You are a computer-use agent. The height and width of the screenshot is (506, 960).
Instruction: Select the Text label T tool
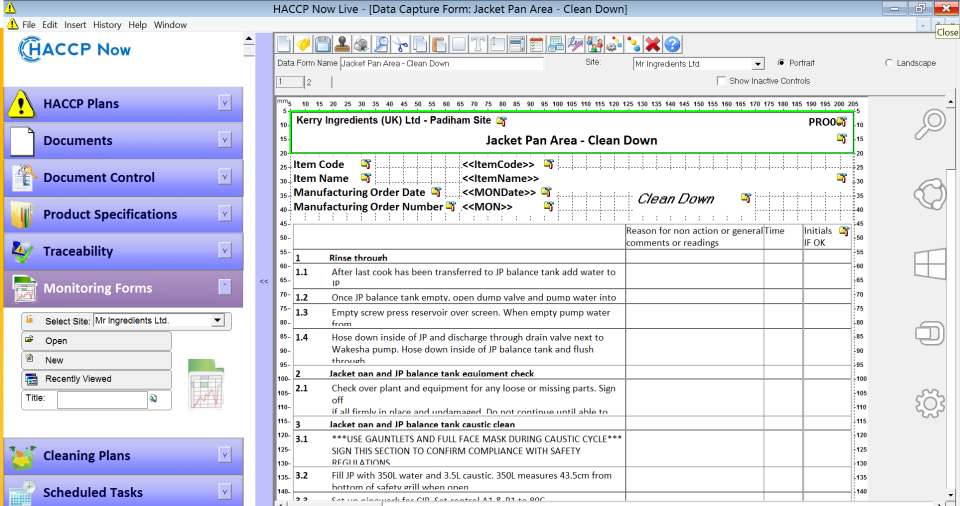coord(478,44)
